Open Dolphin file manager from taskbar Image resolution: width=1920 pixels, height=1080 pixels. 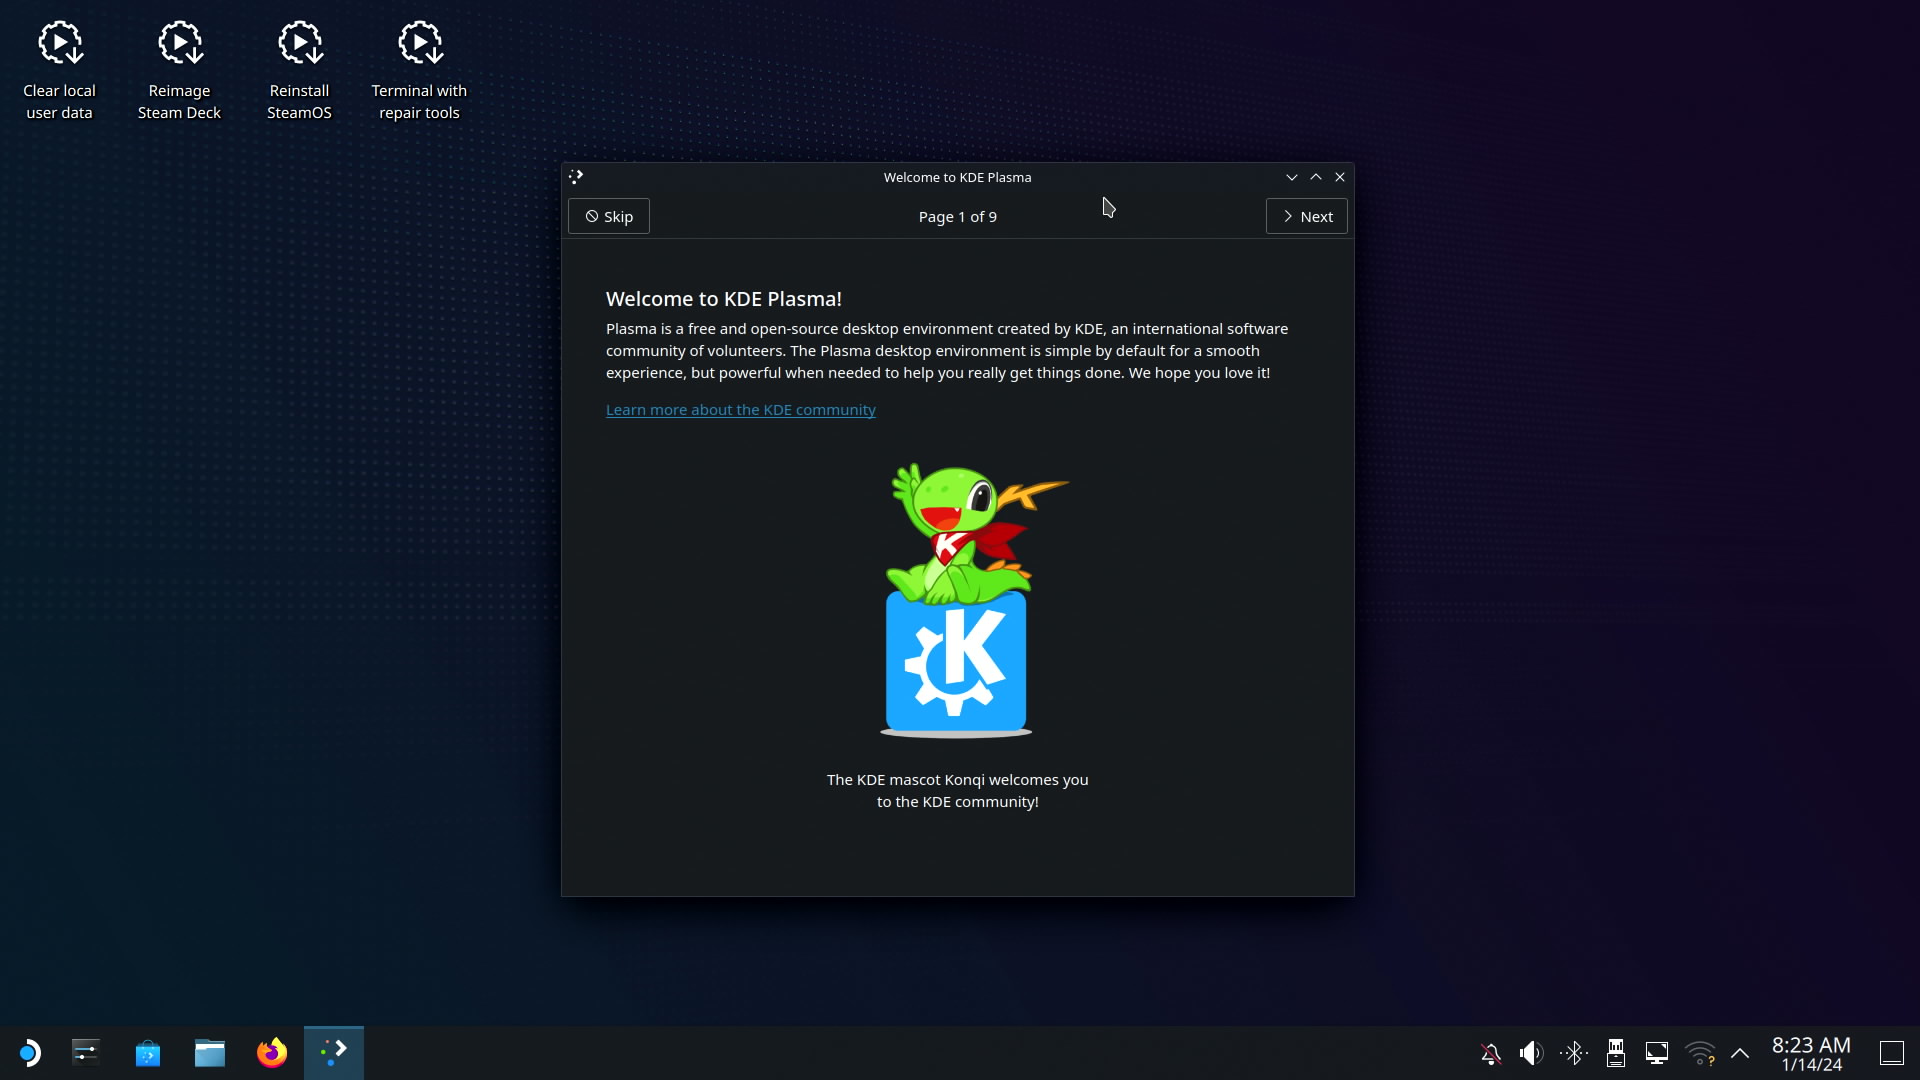click(x=210, y=1053)
